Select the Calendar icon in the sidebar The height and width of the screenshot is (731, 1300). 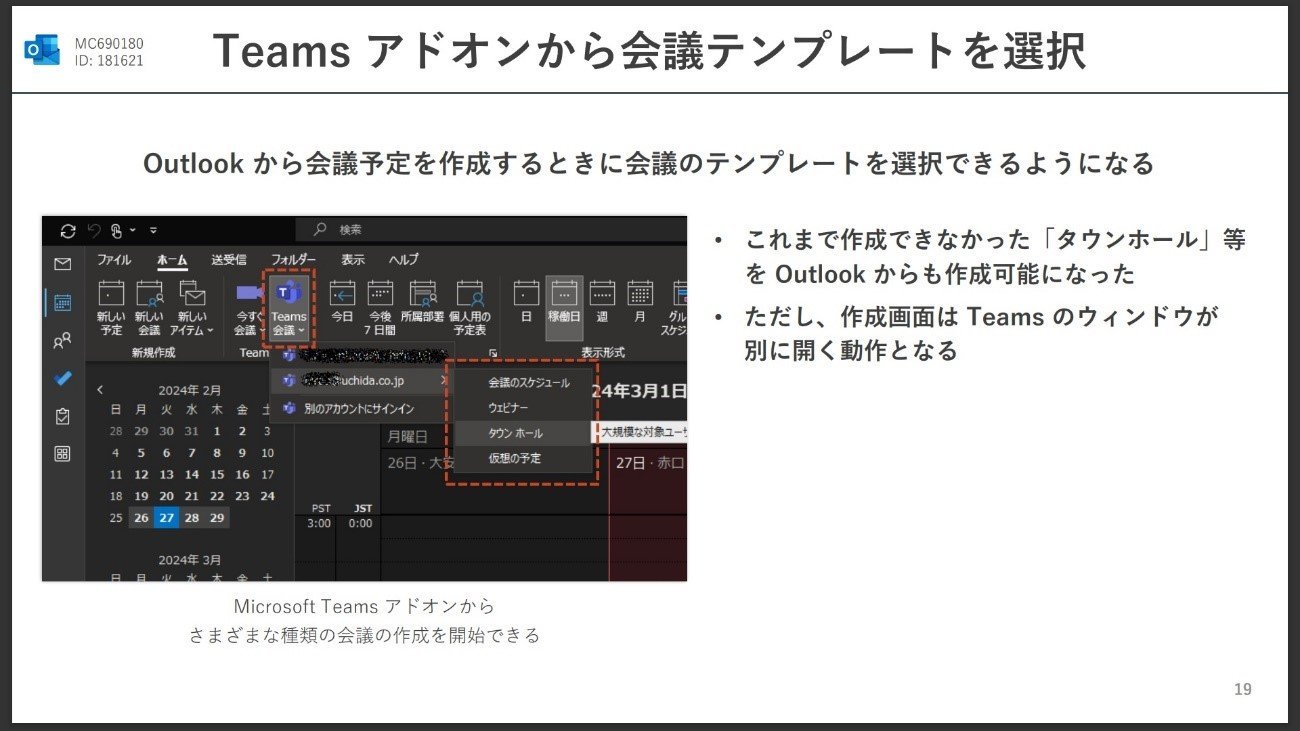coord(63,302)
